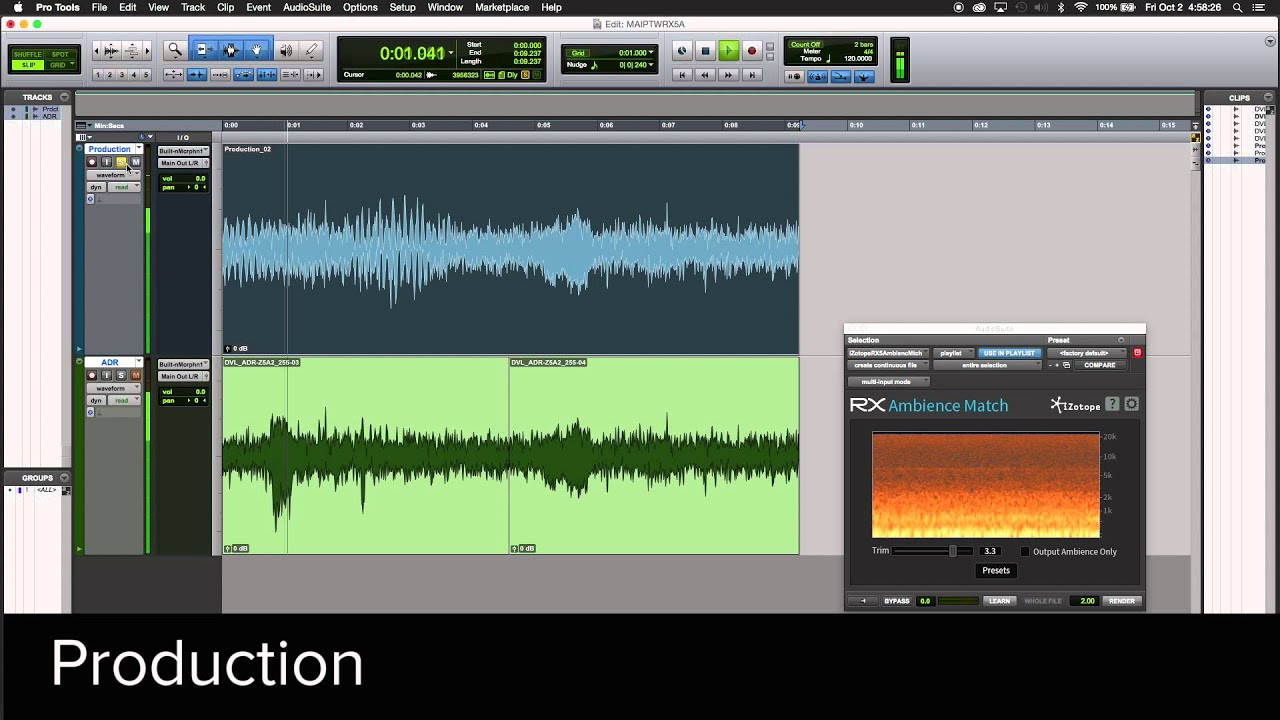
Task: Mute the Production track
Action: point(136,162)
